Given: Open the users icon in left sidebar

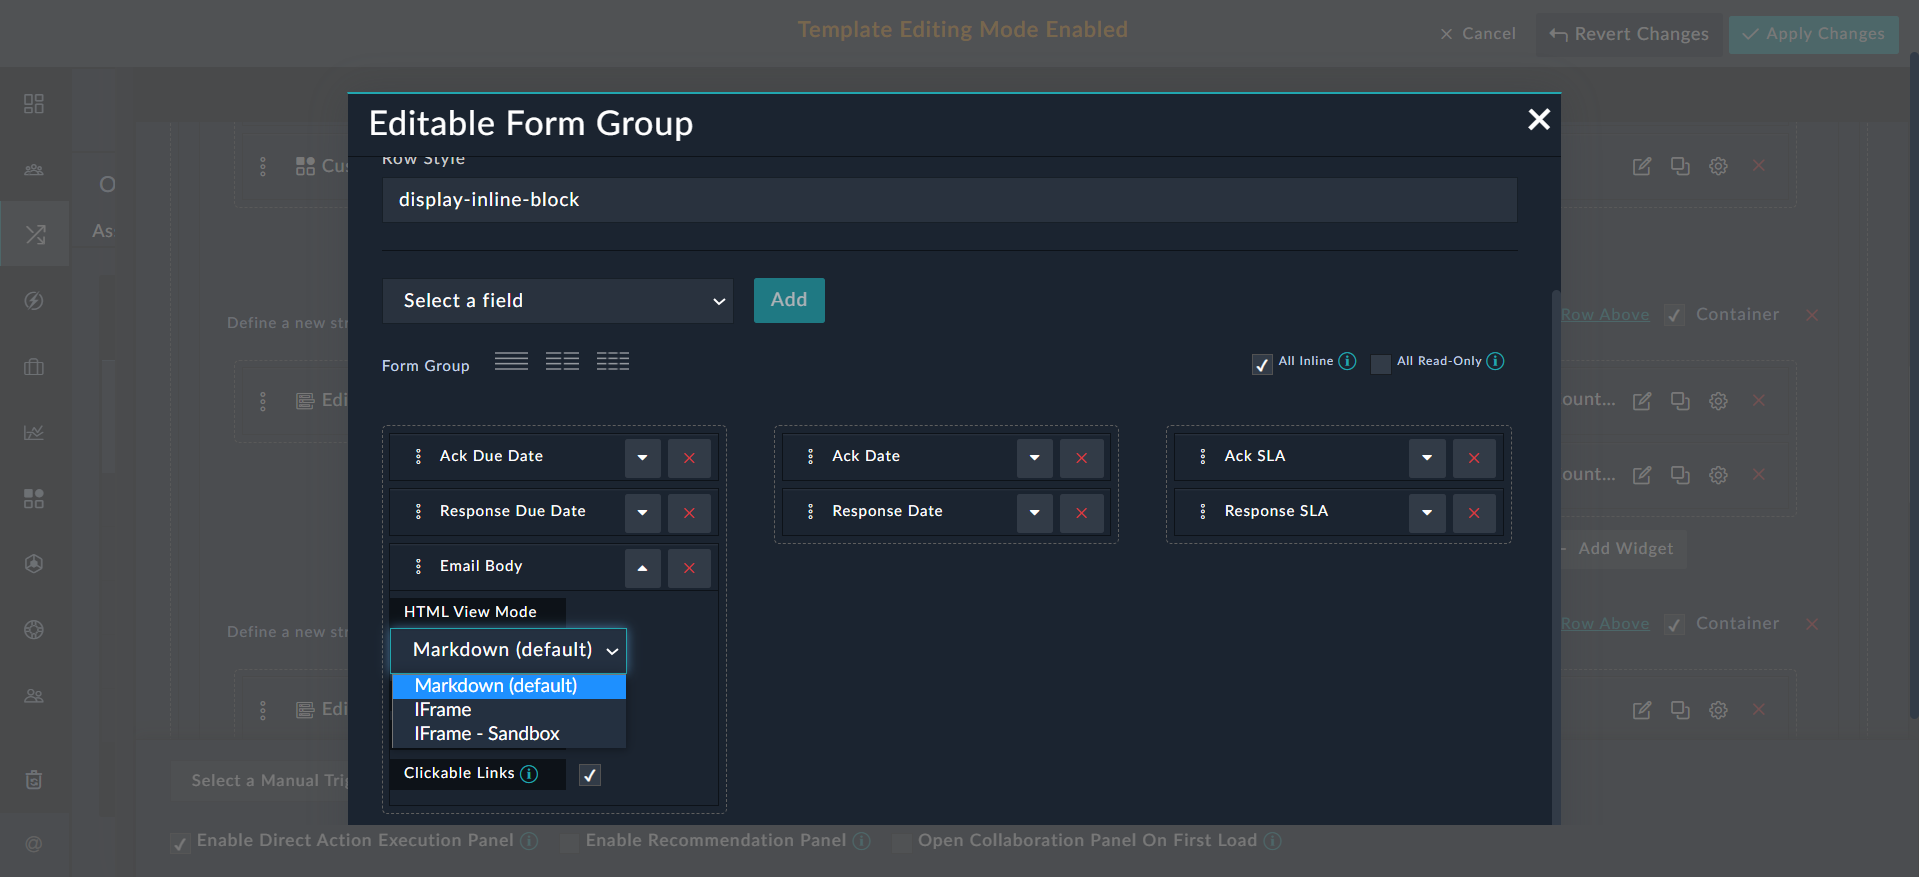Looking at the screenshot, I should click(34, 696).
